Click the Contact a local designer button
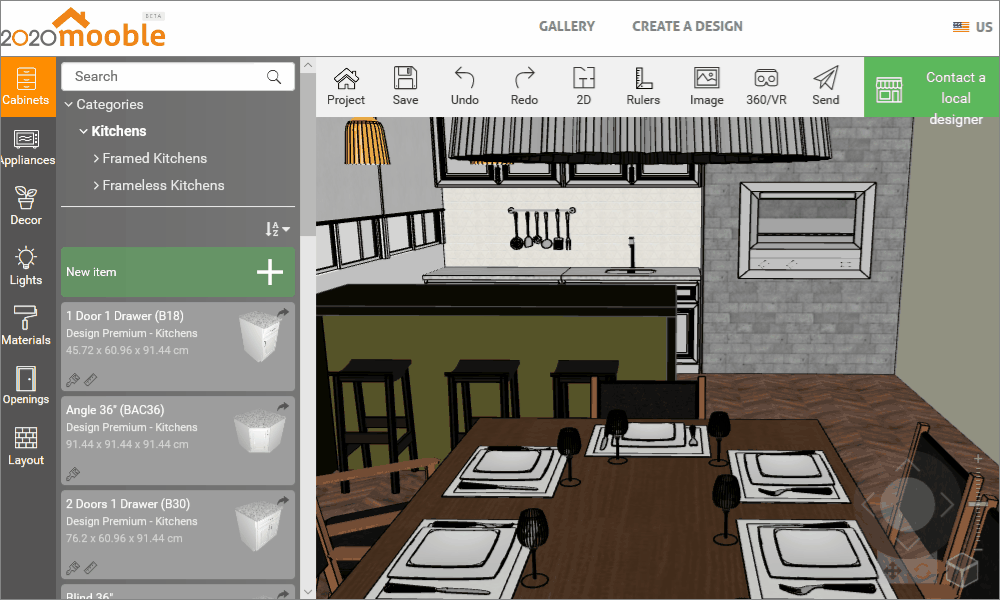This screenshot has width=1000, height=600. [932, 87]
